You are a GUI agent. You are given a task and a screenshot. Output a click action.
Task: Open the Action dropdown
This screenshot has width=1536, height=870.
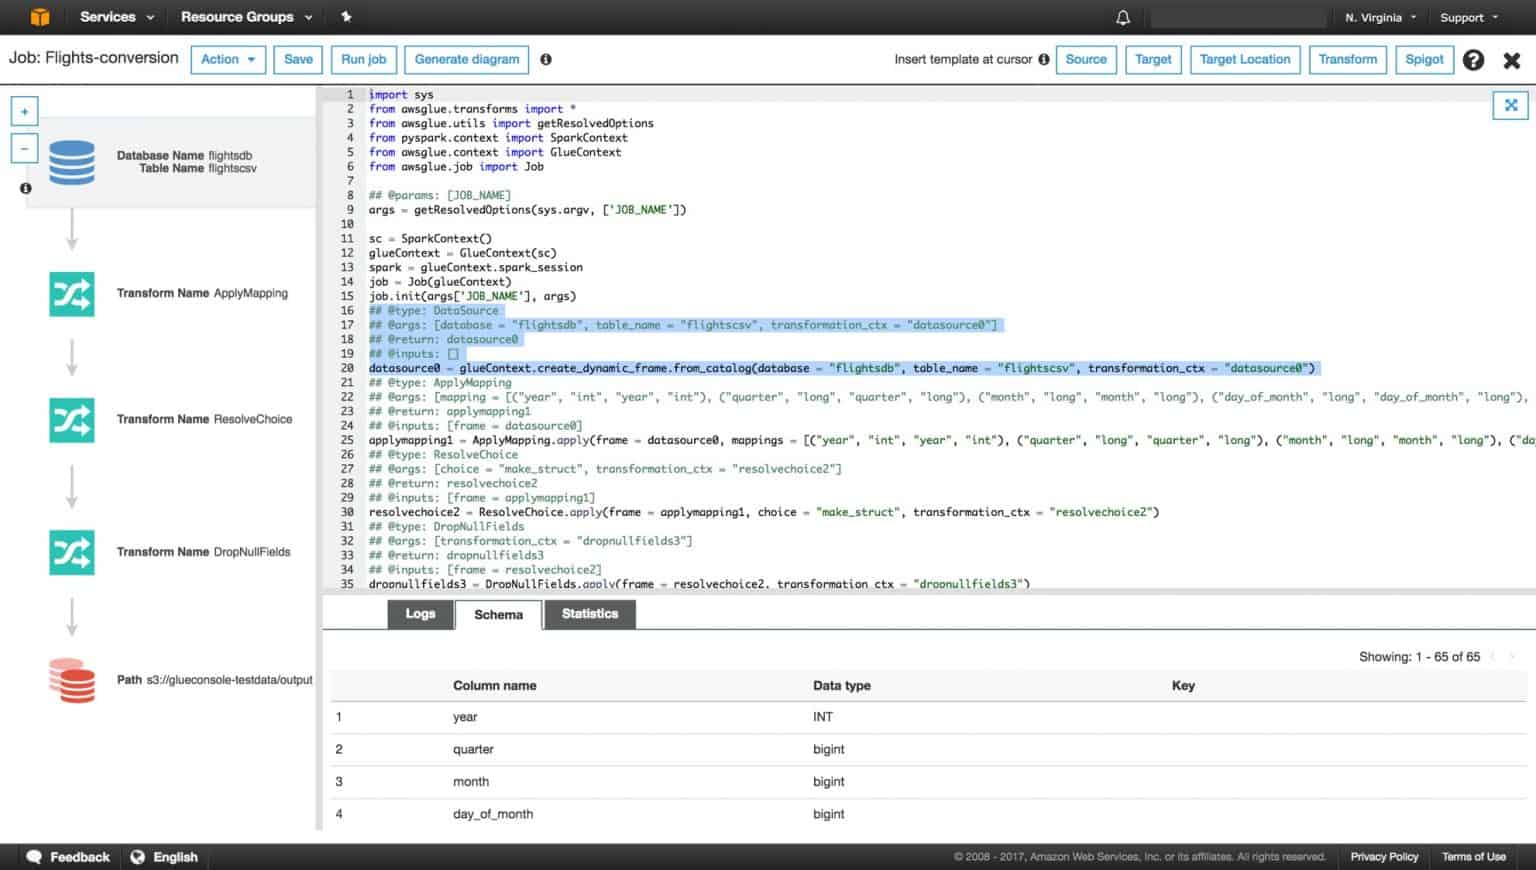[227, 59]
